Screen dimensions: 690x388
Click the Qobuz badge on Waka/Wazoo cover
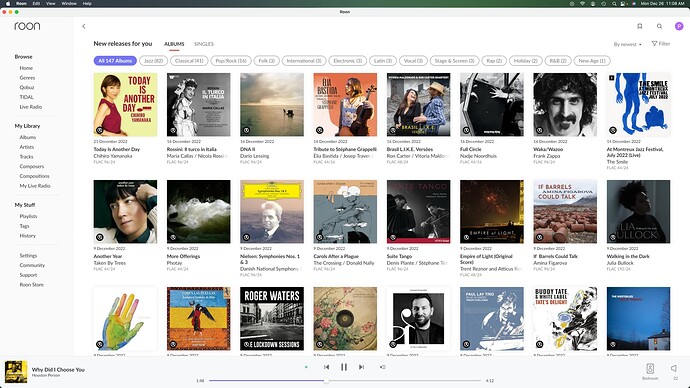click(x=540, y=130)
